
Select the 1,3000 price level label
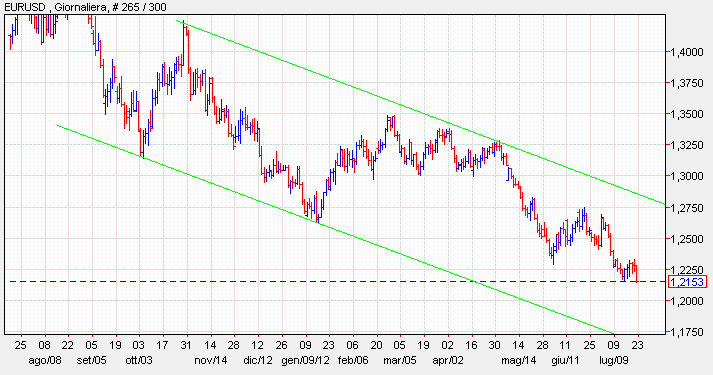pos(687,176)
